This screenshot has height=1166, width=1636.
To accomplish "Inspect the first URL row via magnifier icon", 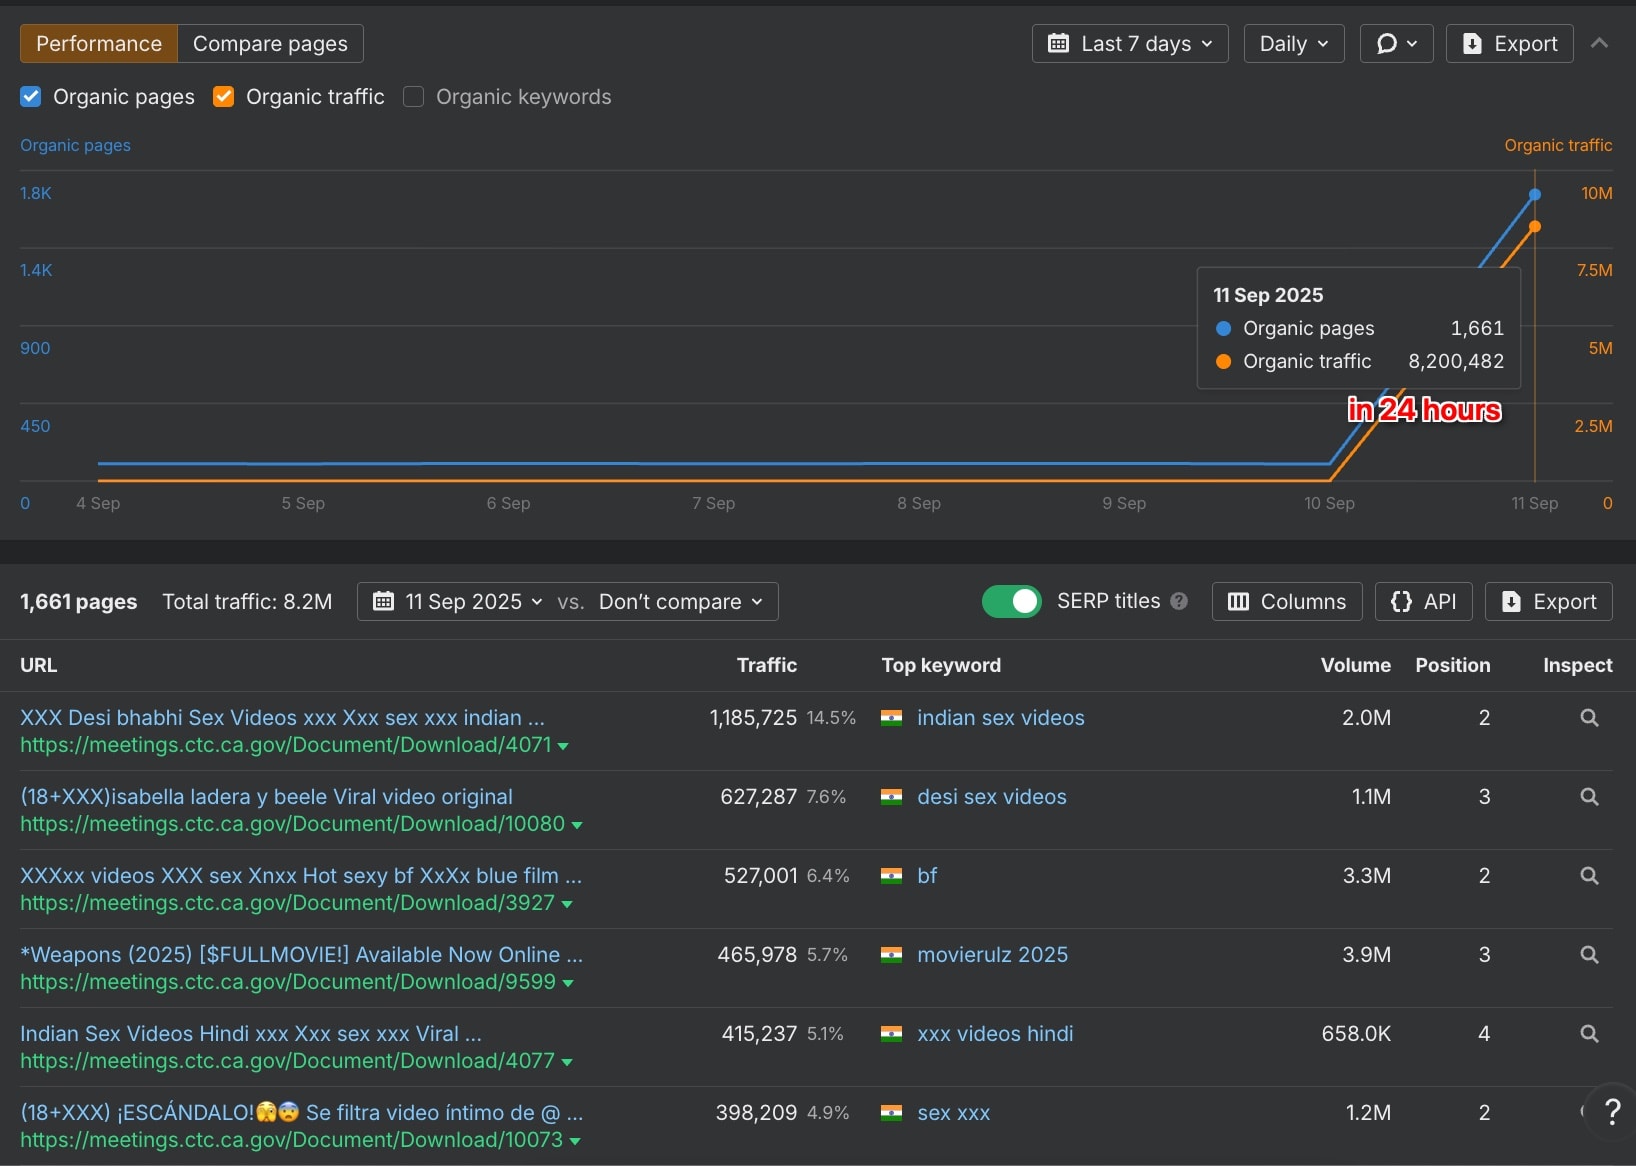I will tap(1588, 717).
